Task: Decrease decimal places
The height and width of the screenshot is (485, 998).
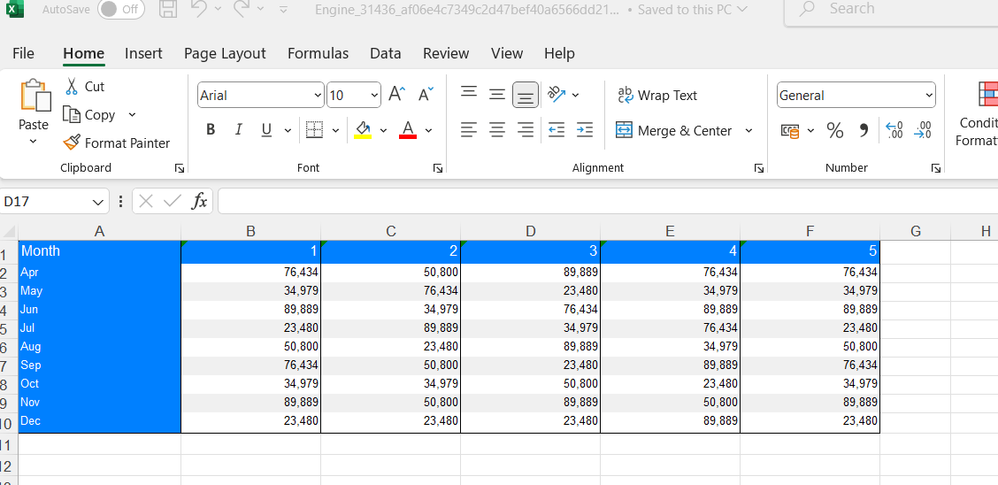Action: (x=922, y=130)
